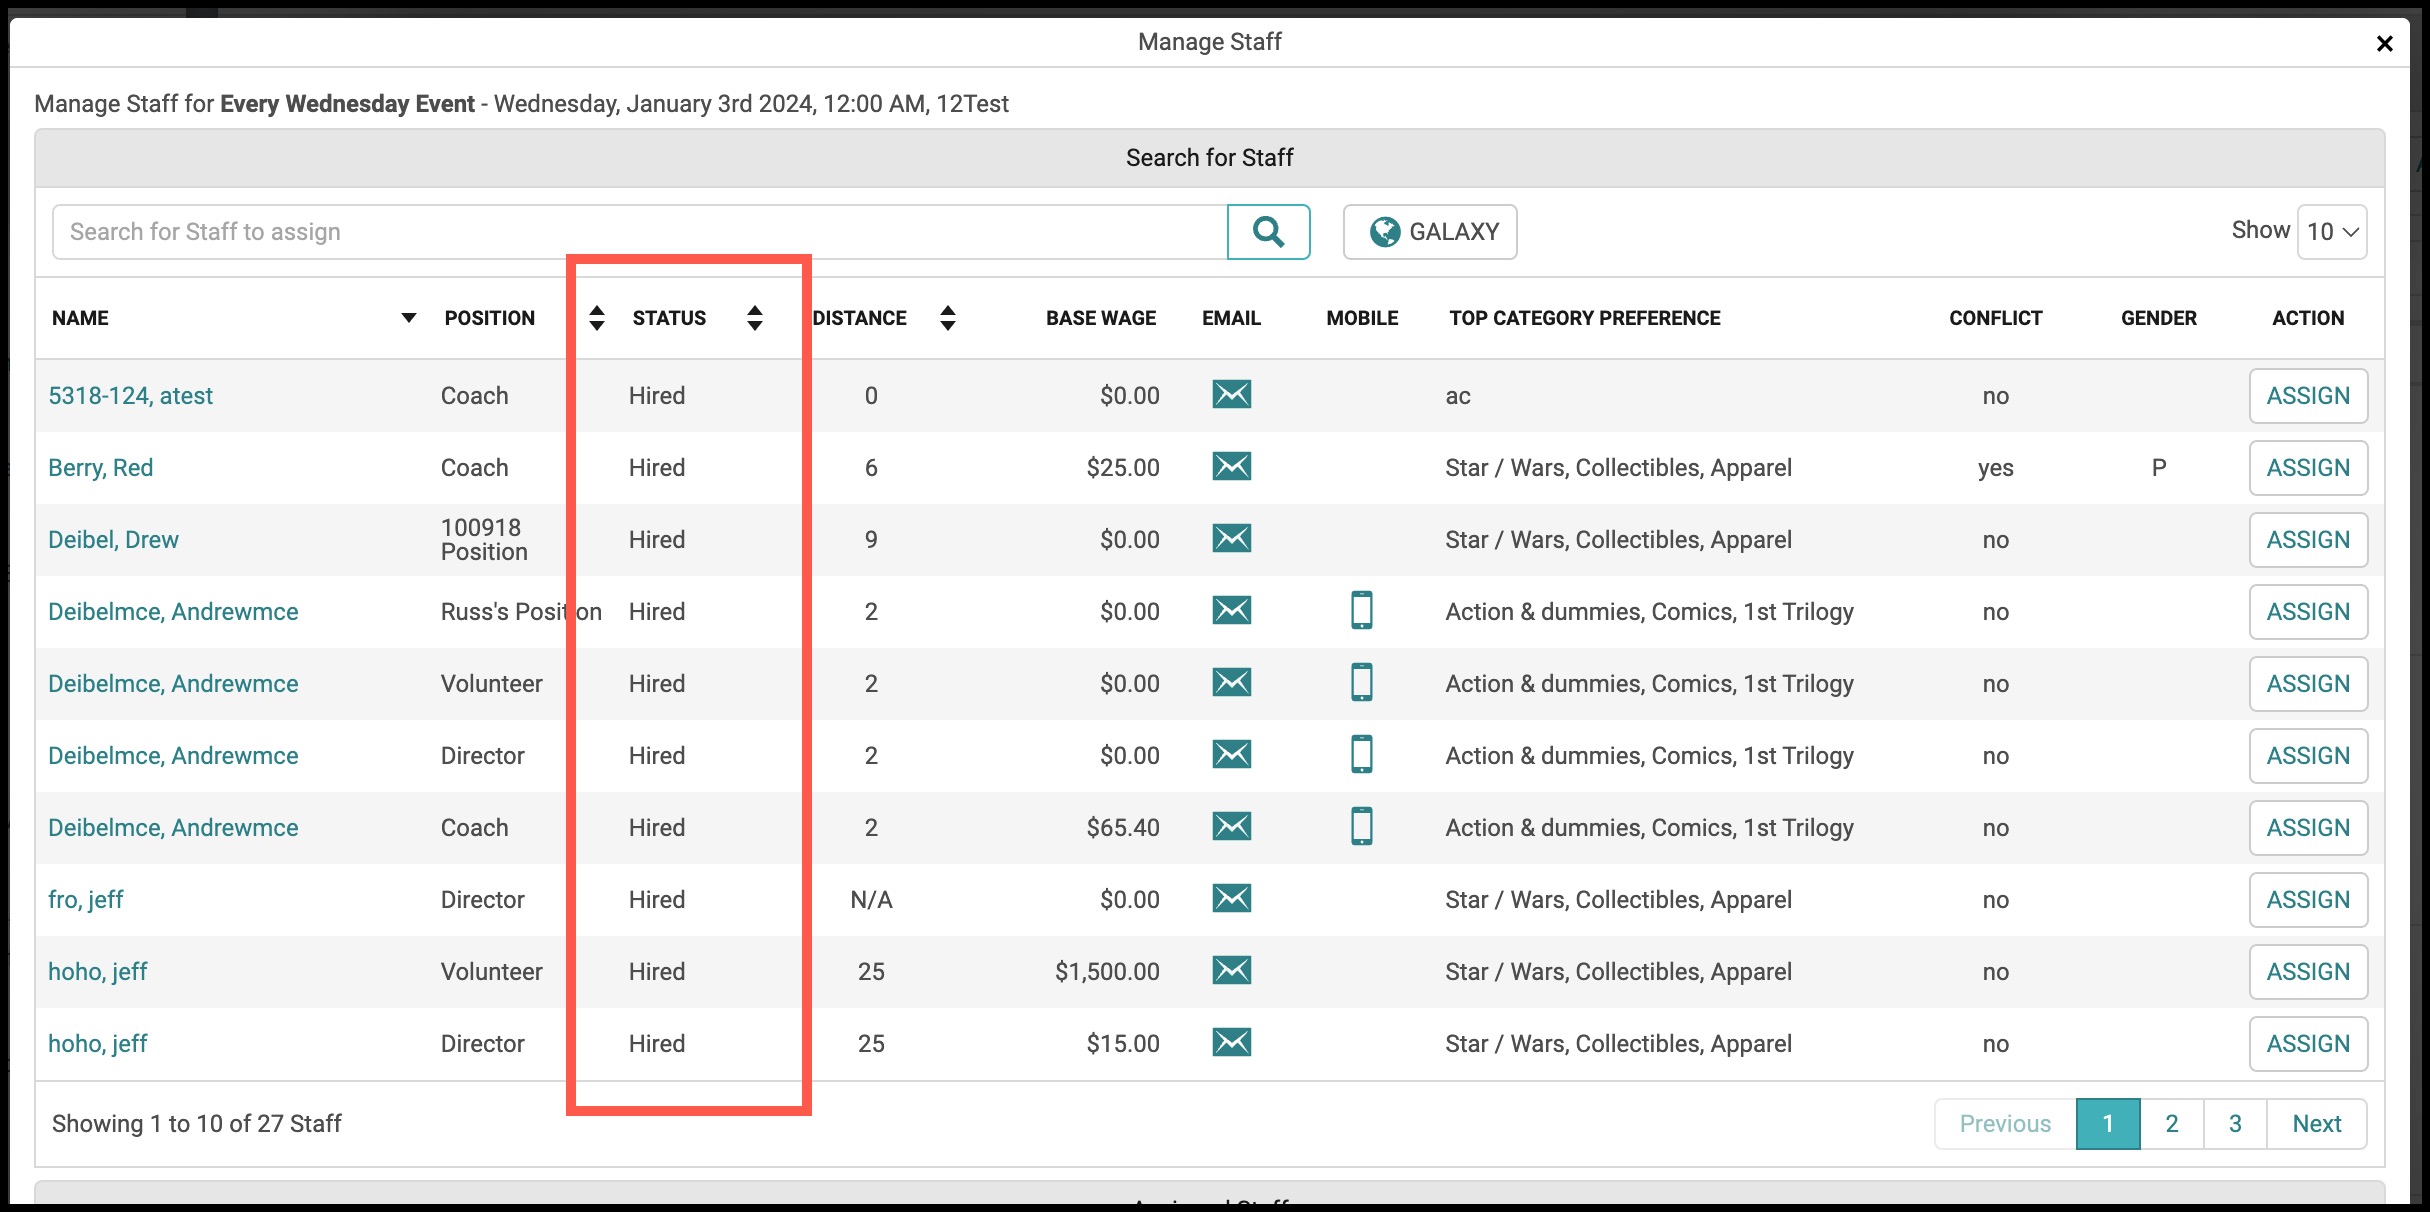Click the BASE WAGE column header
The height and width of the screenshot is (1212, 2430).
coord(1101,318)
